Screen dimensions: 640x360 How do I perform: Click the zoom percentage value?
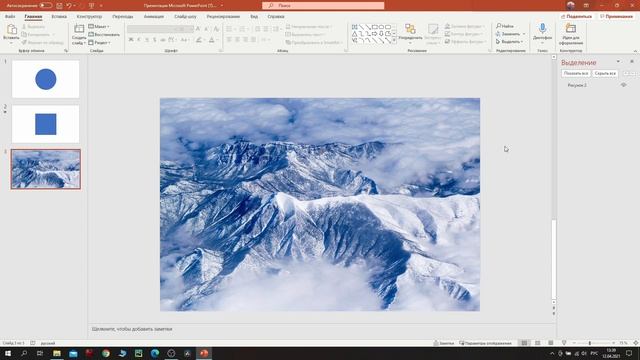tap(623, 343)
